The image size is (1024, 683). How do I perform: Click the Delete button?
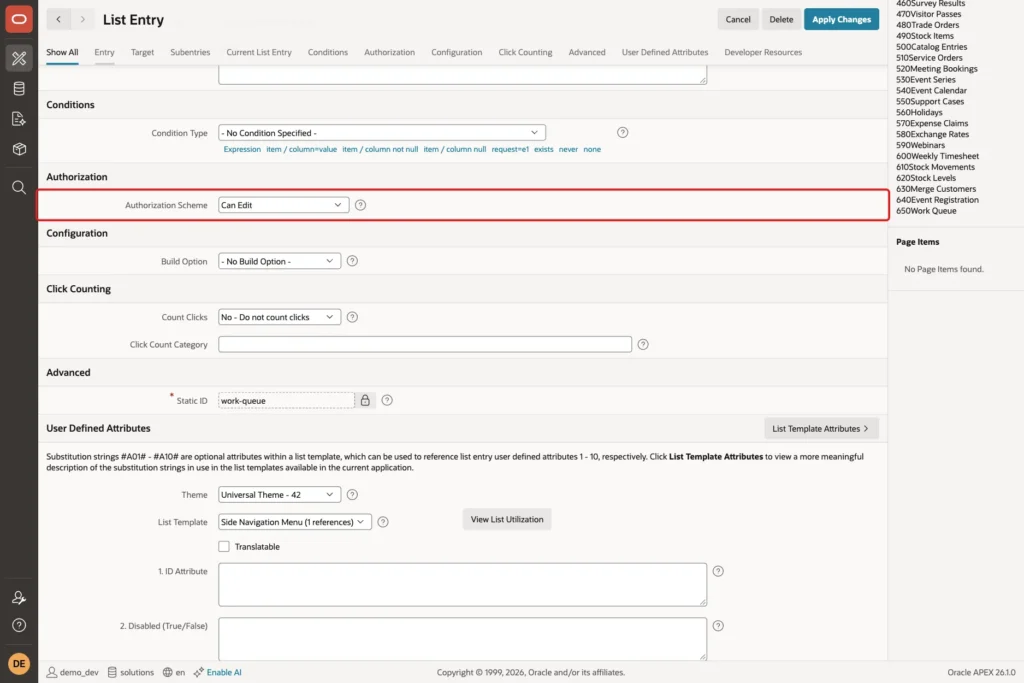[x=781, y=20]
